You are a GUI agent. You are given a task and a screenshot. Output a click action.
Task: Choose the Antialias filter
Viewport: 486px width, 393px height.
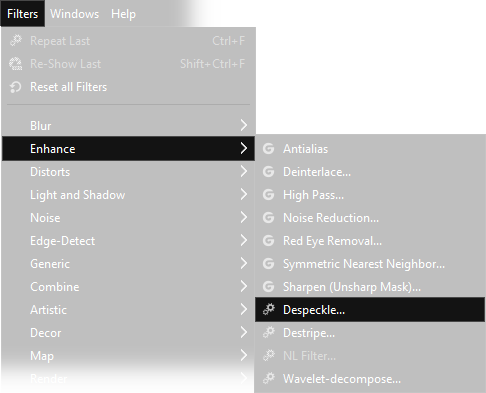tap(370, 149)
